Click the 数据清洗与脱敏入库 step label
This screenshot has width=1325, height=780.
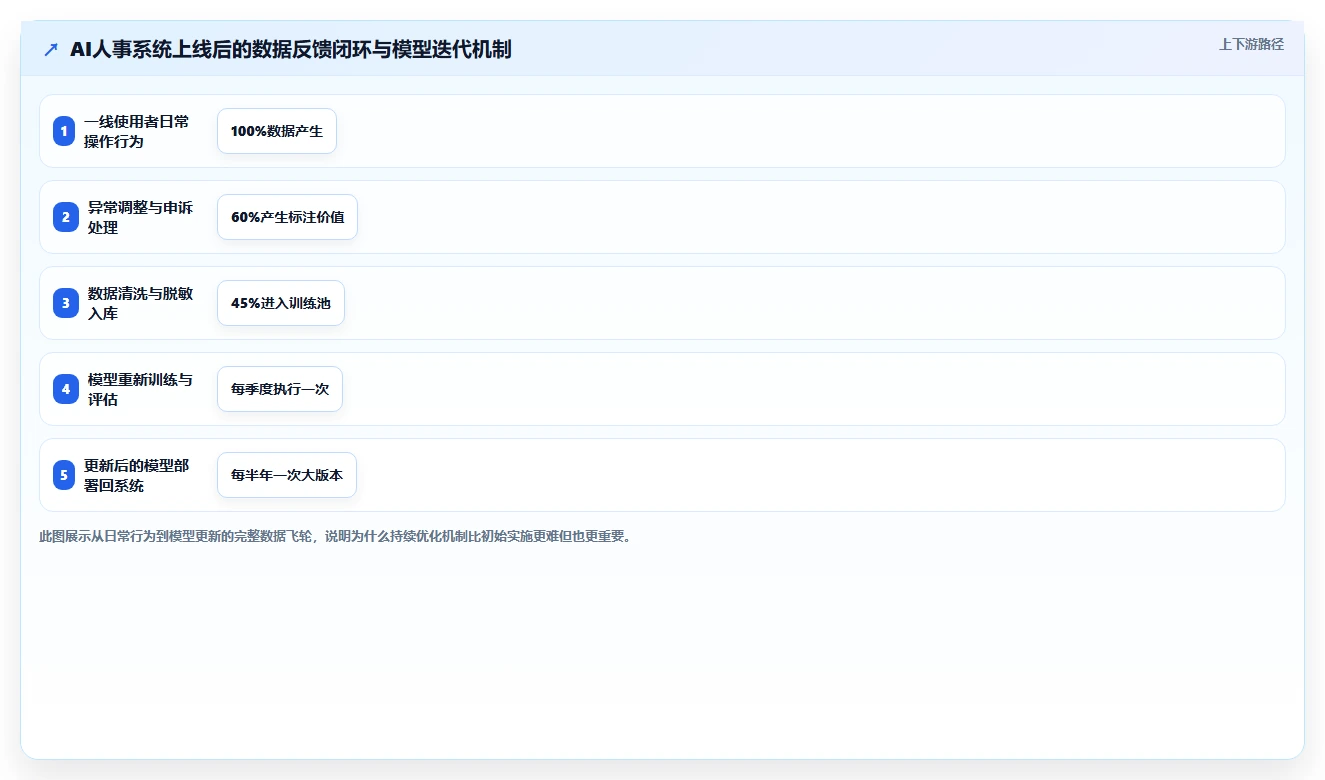140,303
